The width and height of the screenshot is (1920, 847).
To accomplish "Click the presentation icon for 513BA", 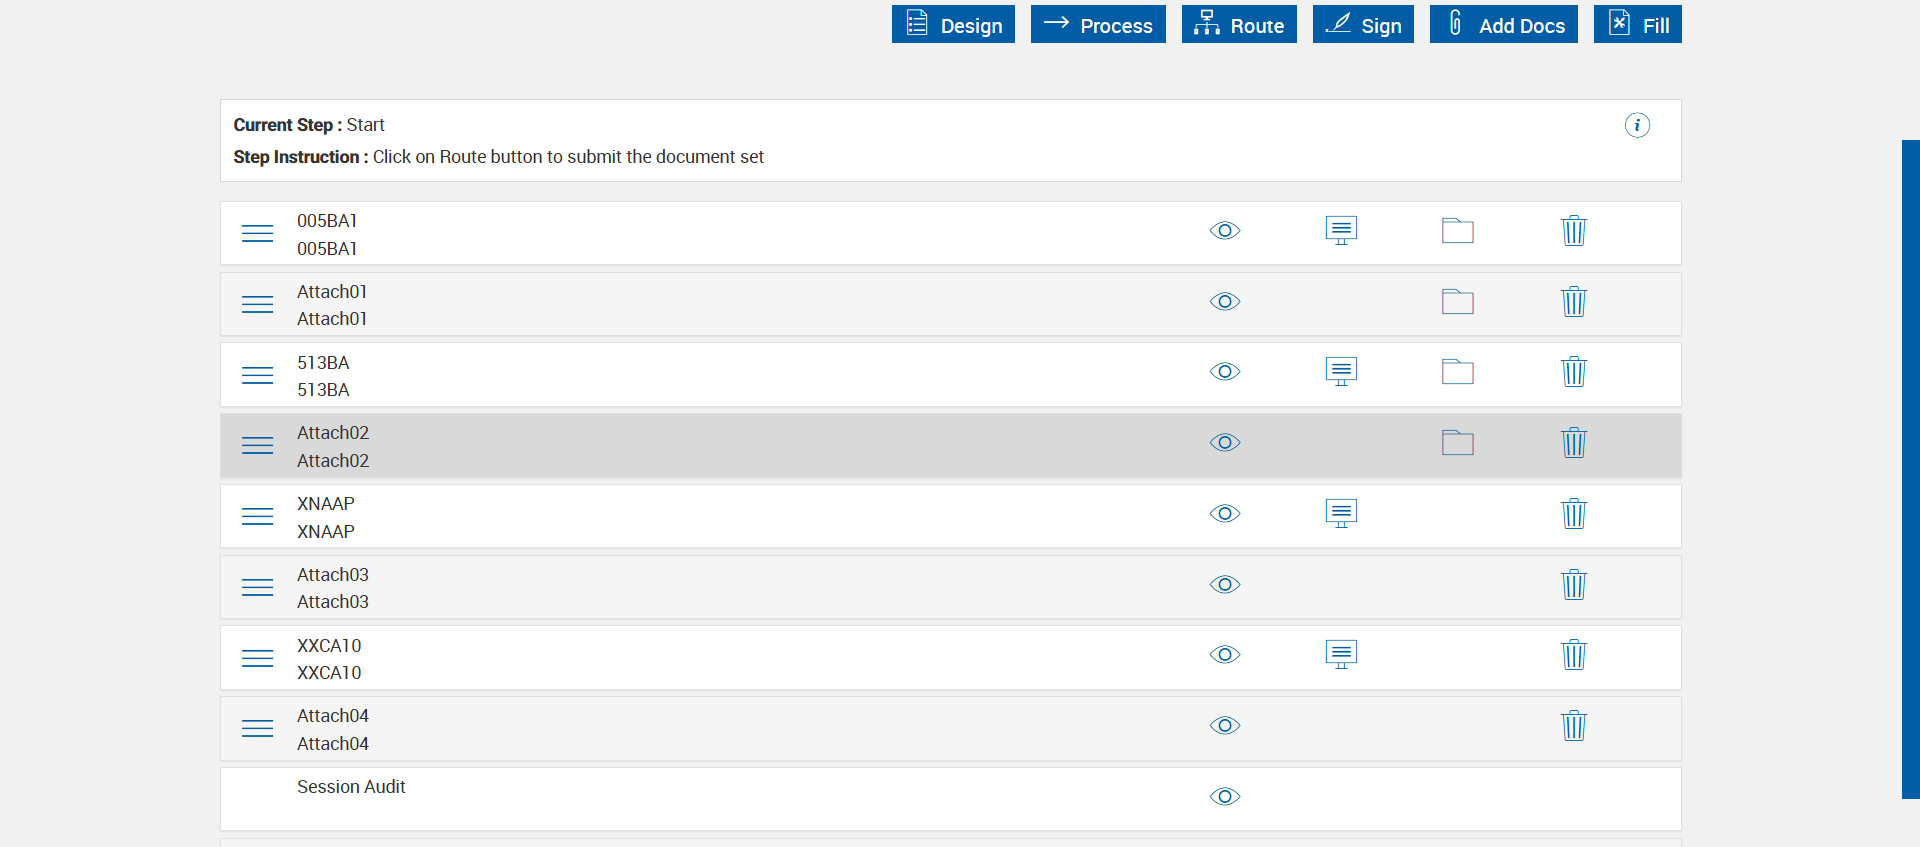I will coord(1341,372).
